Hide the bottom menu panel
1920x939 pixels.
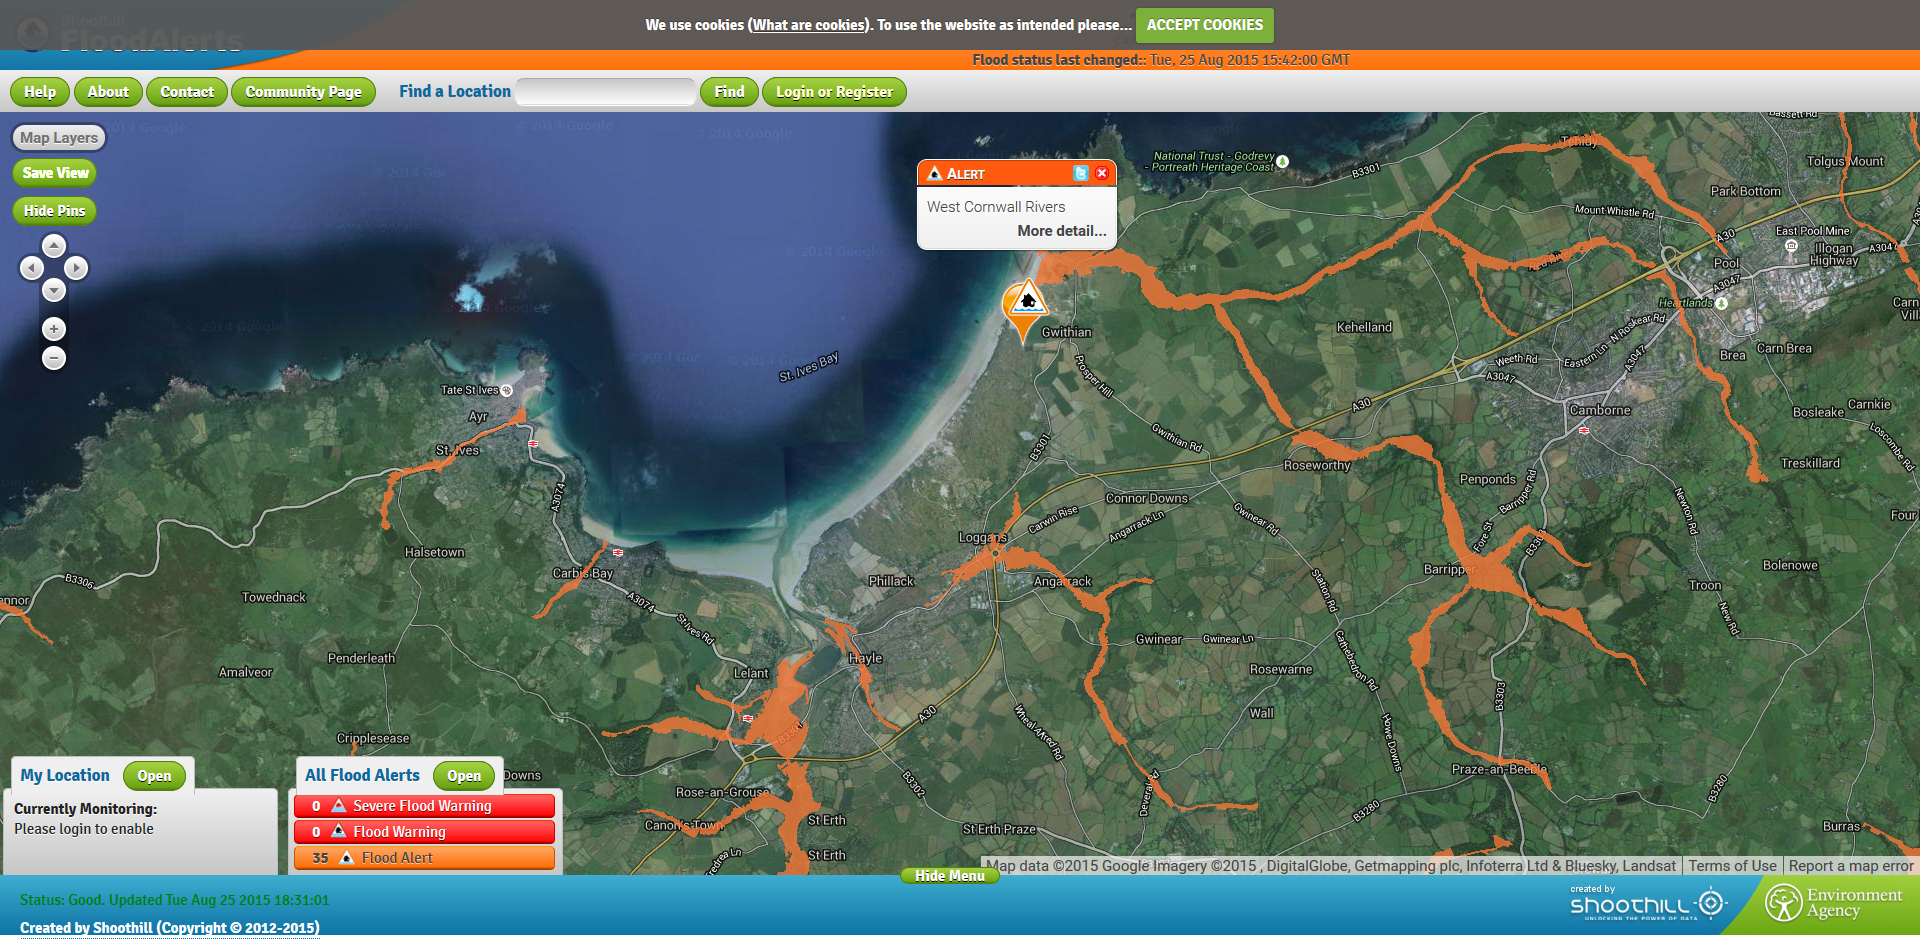tap(949, 876)
